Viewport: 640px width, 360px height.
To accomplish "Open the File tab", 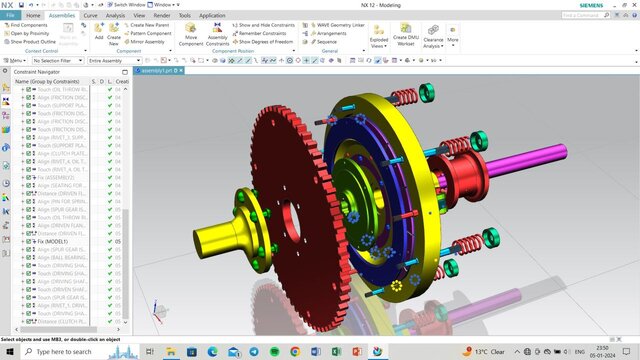I will [11, 16].
